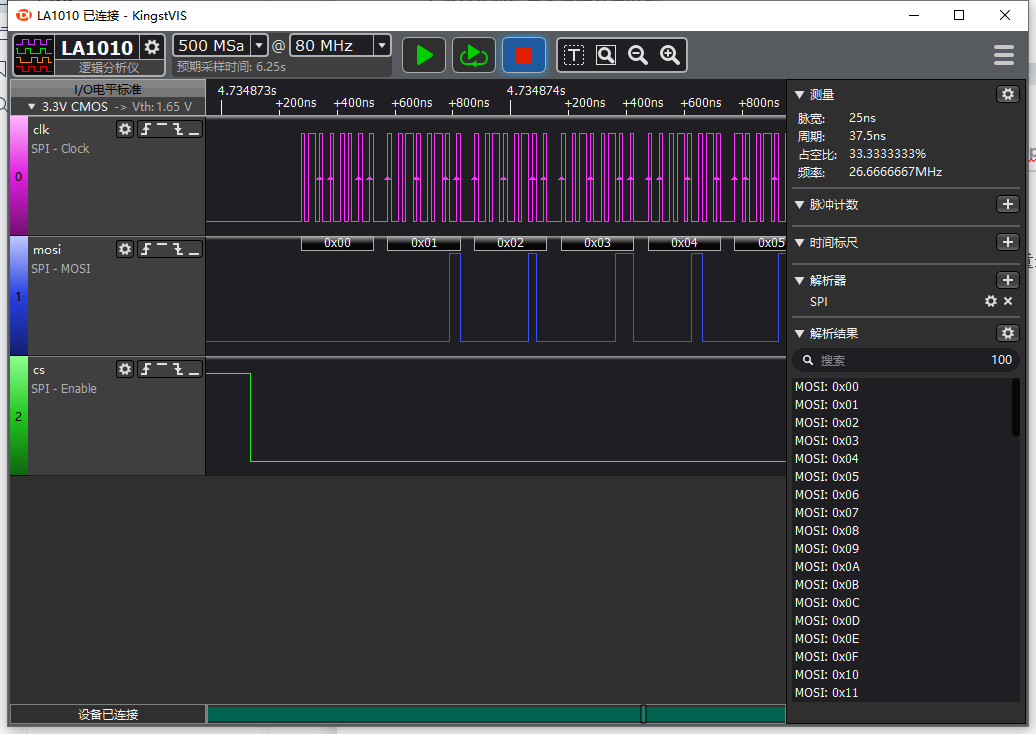Set rising edge trigger on mosi channel

[145, 248]
